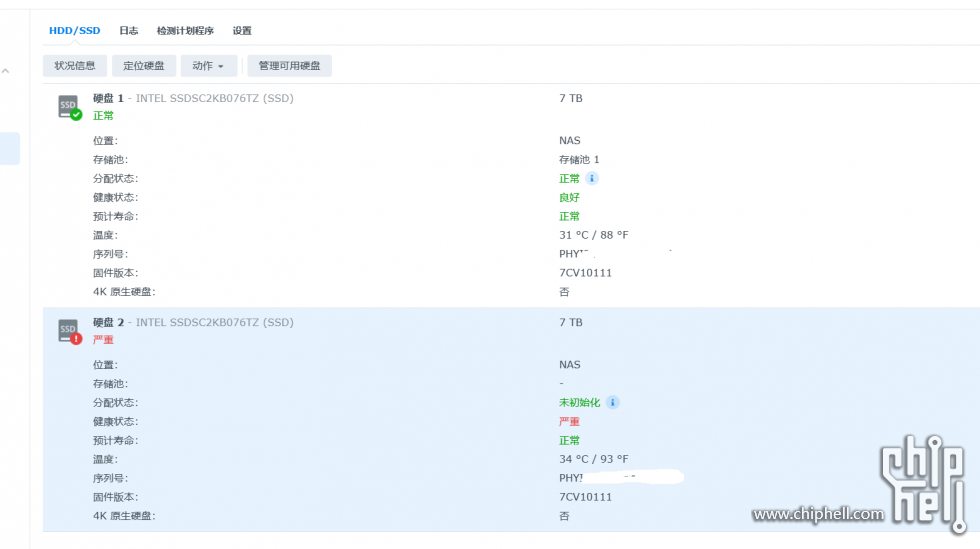
Task: Switch to the HDD/SSD tab
Action: pos(74,31)
